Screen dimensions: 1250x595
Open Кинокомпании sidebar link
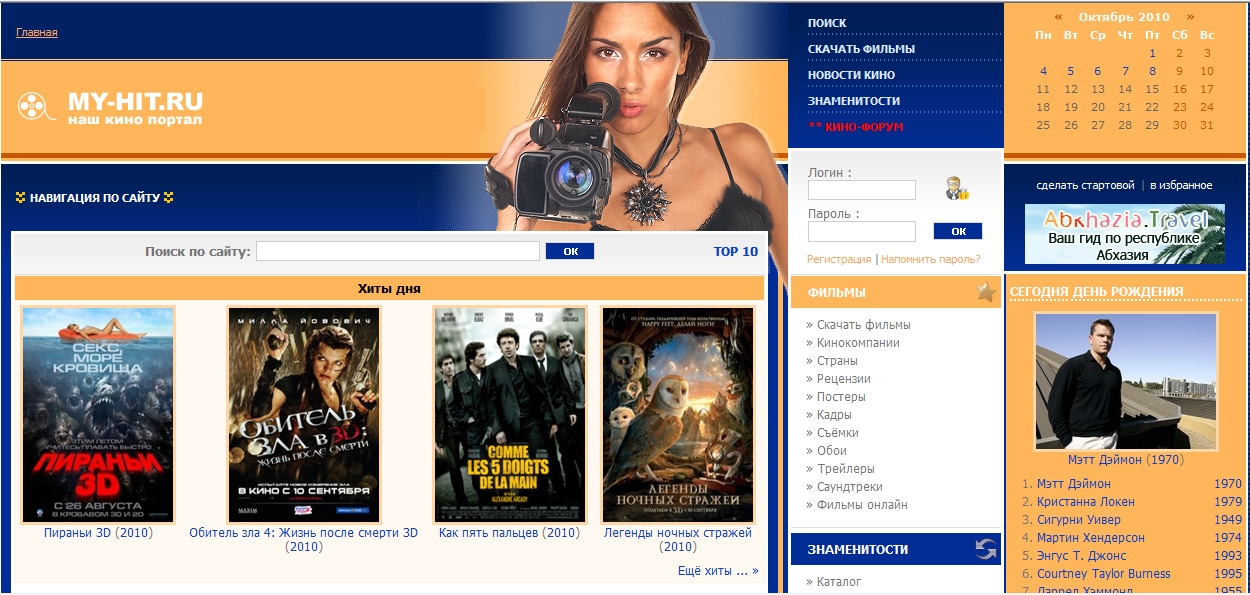click(858, 343)
